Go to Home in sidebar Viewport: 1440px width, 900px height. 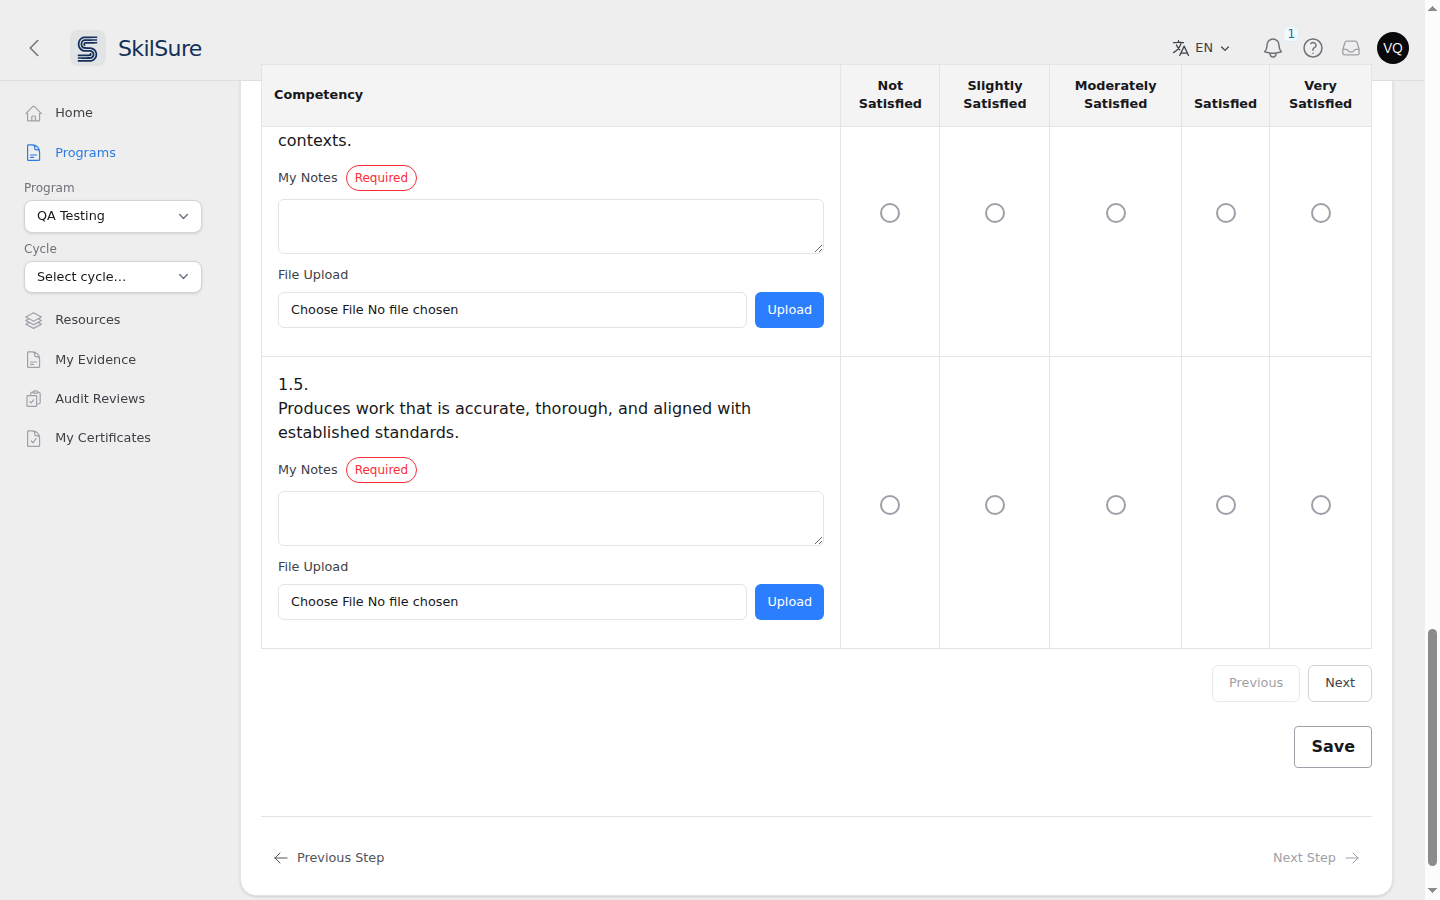[74, 113]
